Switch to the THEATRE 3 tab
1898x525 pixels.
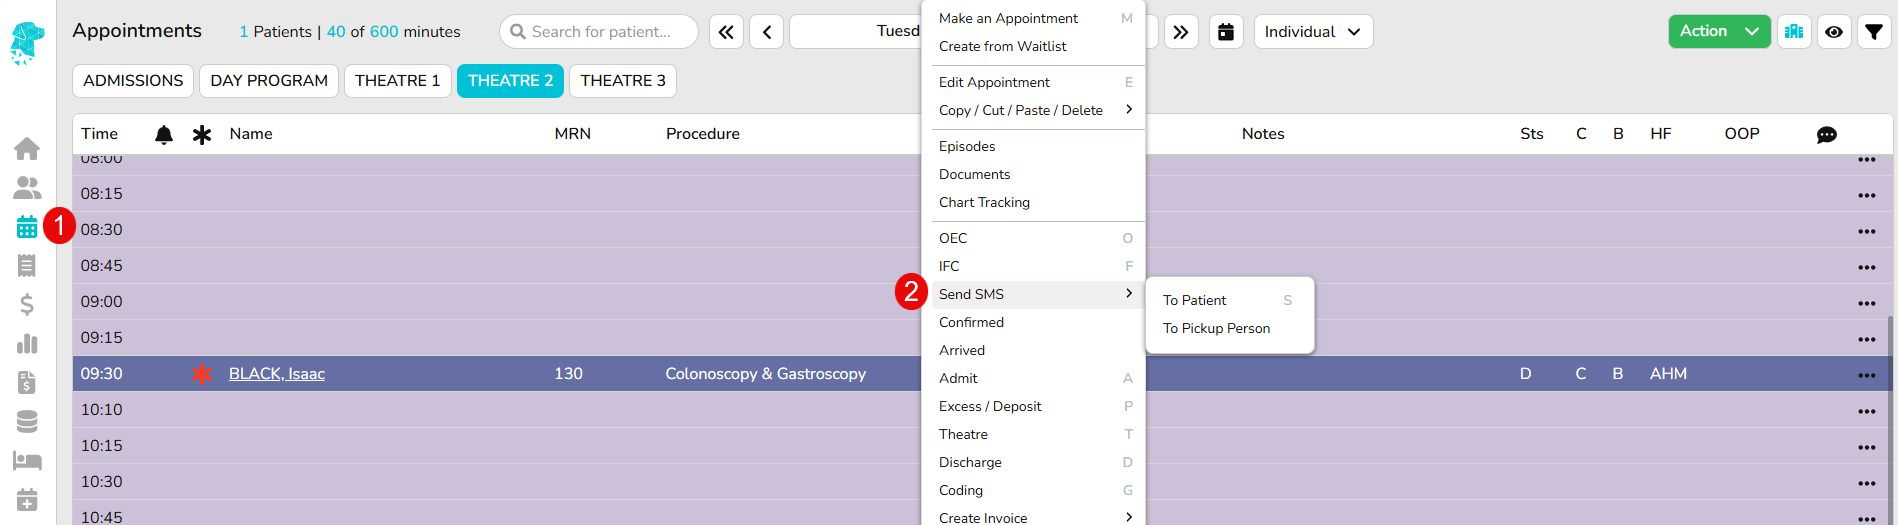[x=622, y=81]
